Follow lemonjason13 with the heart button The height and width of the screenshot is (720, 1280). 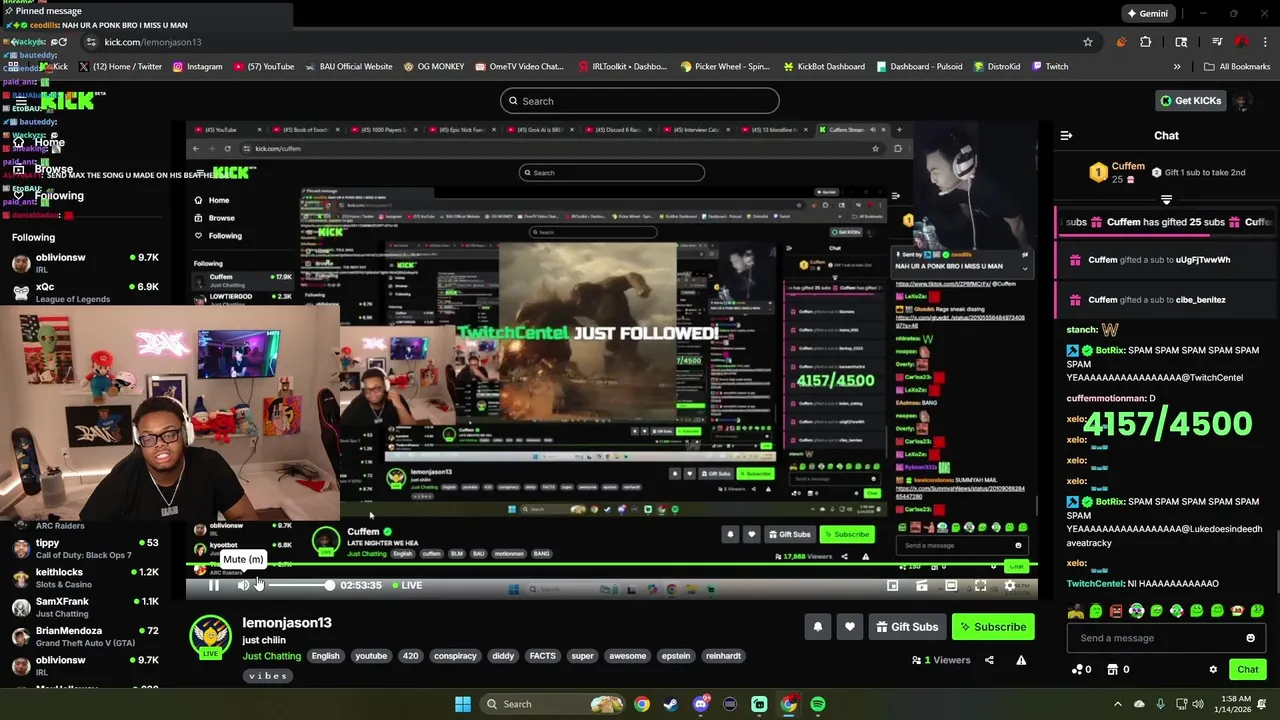849,627
